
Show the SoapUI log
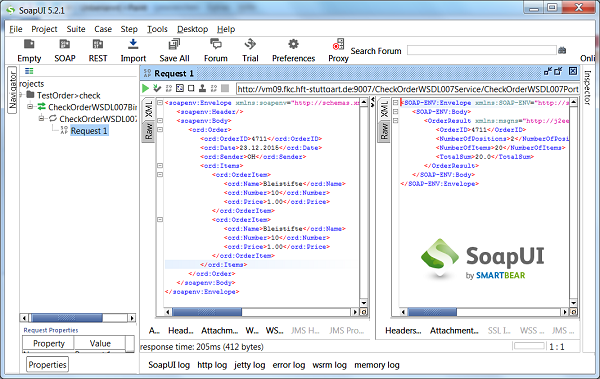click(169, 365)
